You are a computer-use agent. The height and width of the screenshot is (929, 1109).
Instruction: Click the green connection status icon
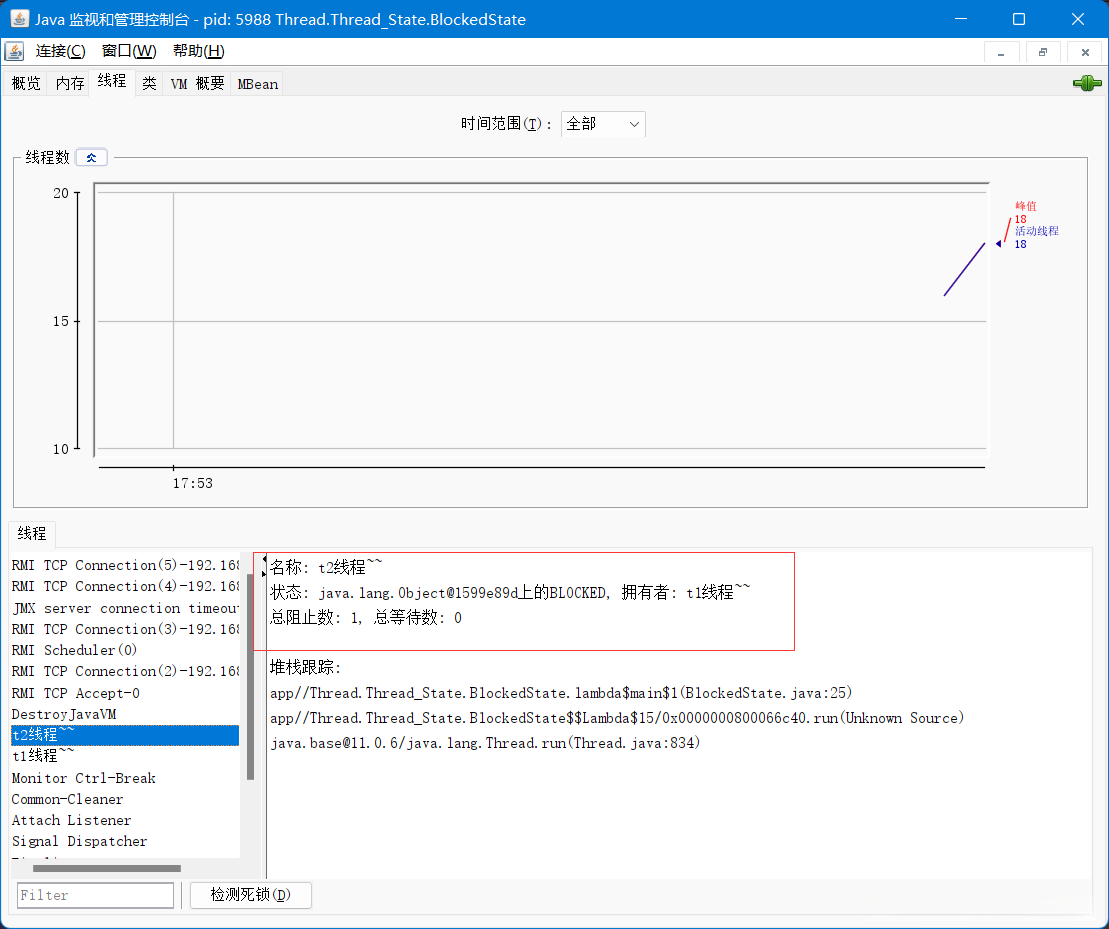(1086, 84)
